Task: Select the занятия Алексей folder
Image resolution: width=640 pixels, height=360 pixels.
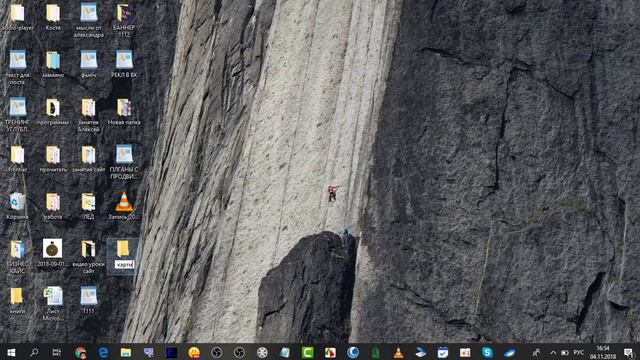Action: (x=89, y=115)
